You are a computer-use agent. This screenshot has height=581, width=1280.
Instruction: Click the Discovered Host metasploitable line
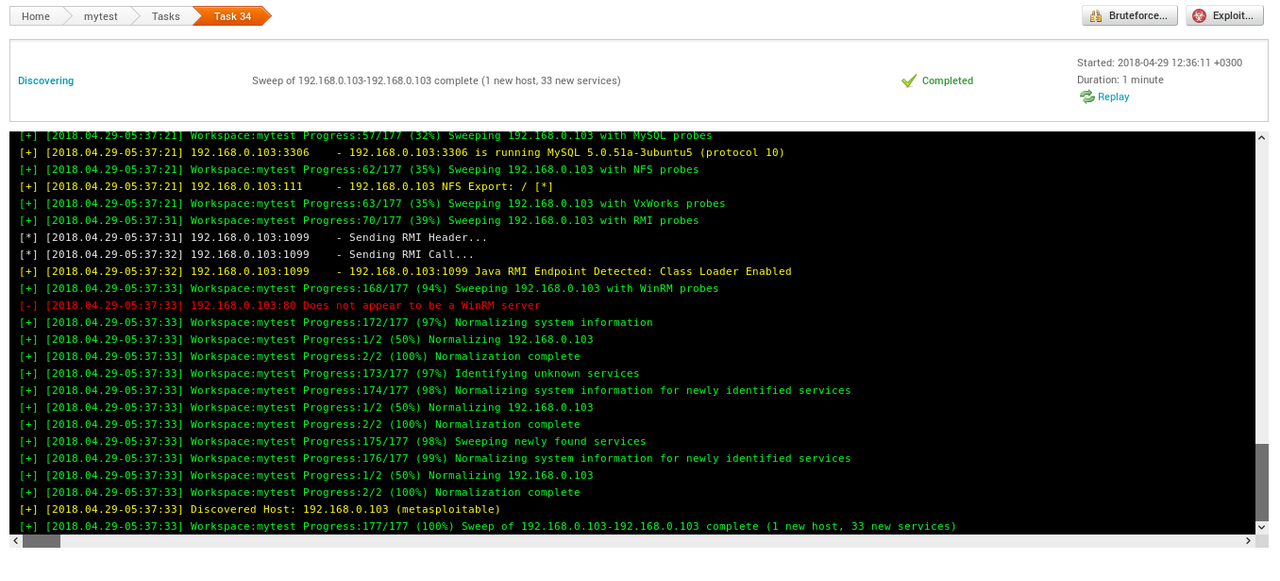(x=260, y=510)
